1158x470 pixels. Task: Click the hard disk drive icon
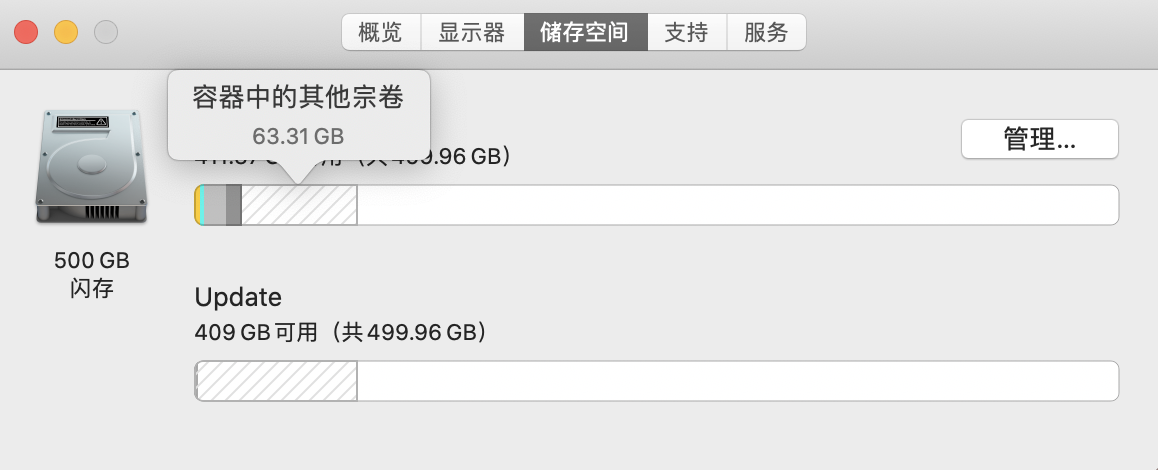92,167
